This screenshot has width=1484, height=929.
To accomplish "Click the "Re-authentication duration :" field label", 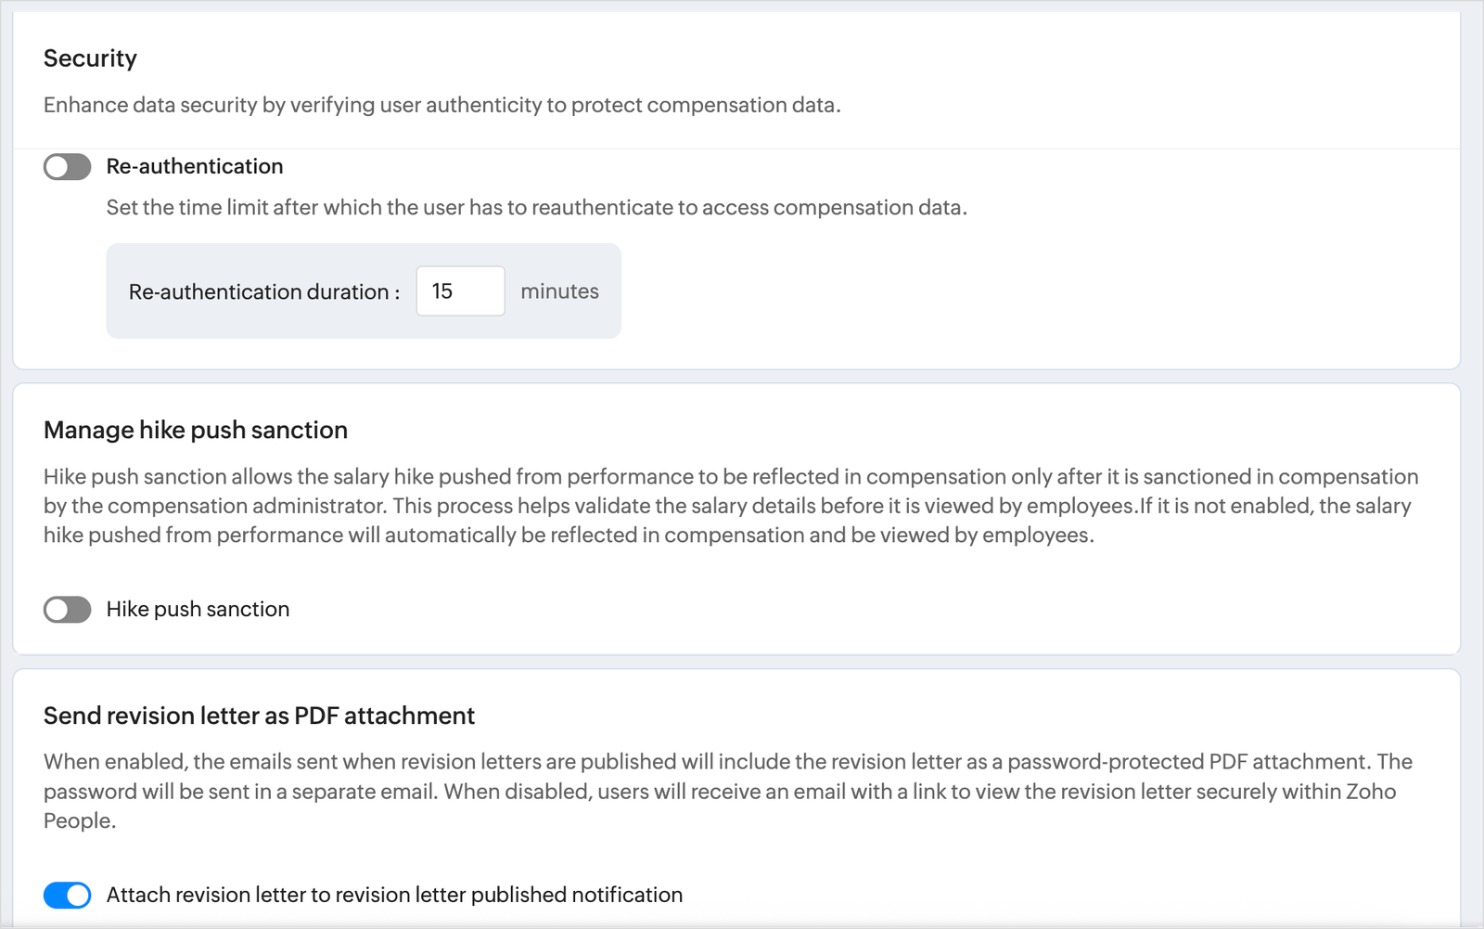I will pos(264,292).
